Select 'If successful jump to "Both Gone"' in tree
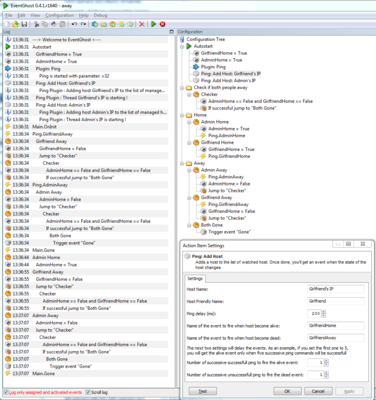This screenshot has width=376, height=400. [x=242, y=108]
